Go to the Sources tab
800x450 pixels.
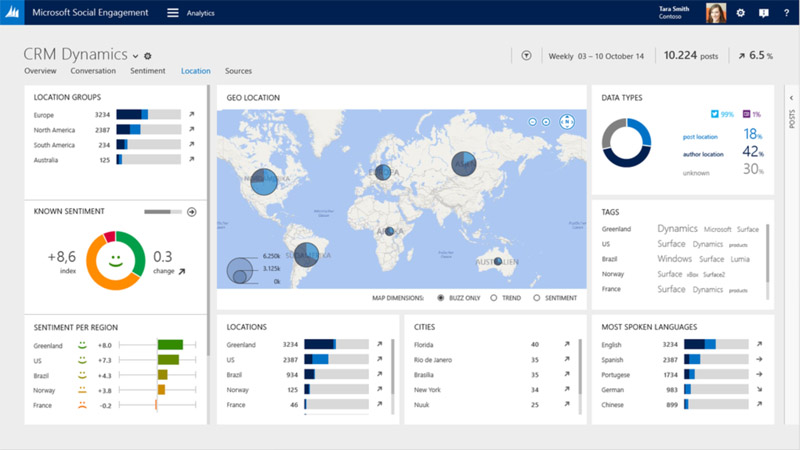pos(238,71)
